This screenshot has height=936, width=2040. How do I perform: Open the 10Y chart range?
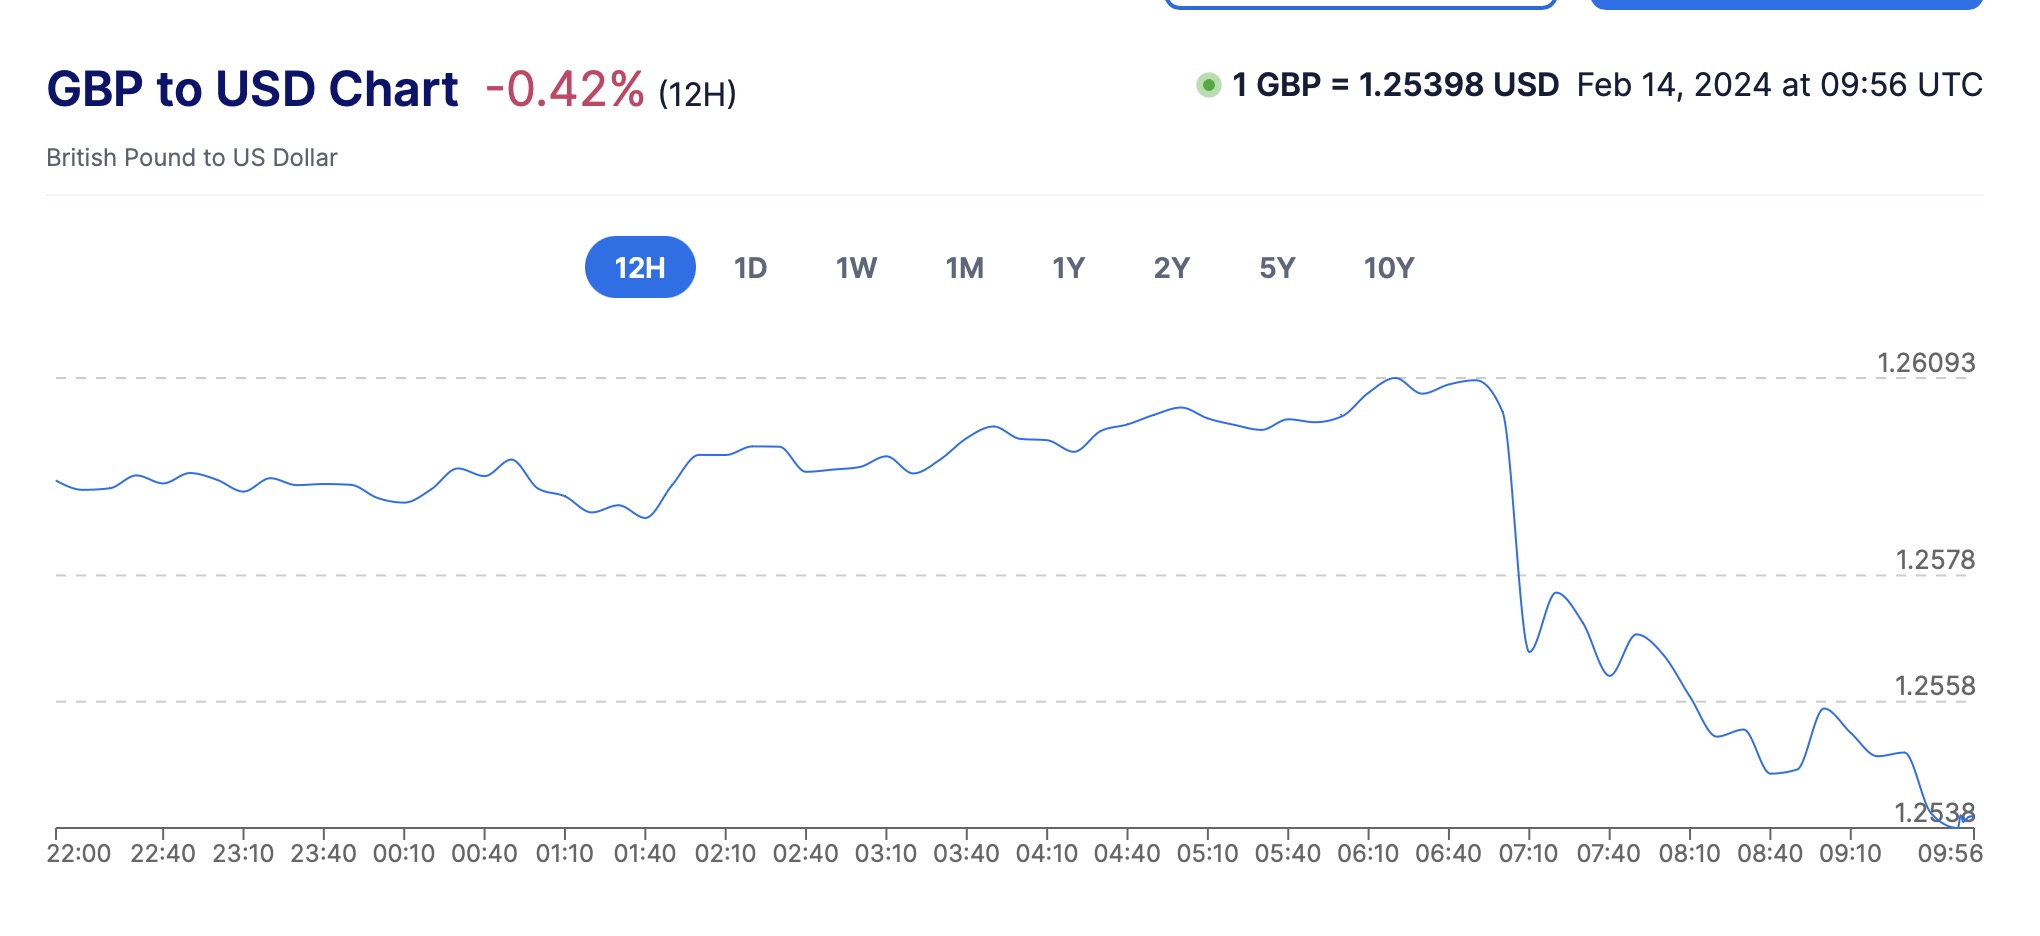[x=1389, y=268]
